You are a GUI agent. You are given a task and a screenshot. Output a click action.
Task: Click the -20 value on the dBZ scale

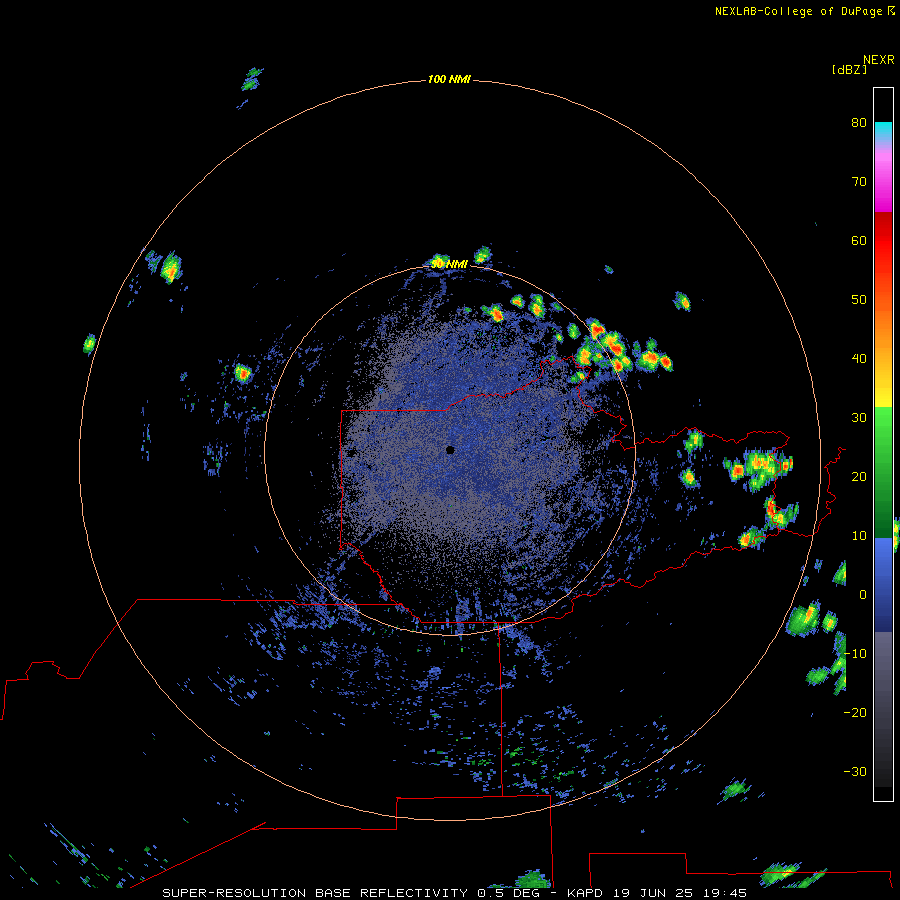click(855, 712)
